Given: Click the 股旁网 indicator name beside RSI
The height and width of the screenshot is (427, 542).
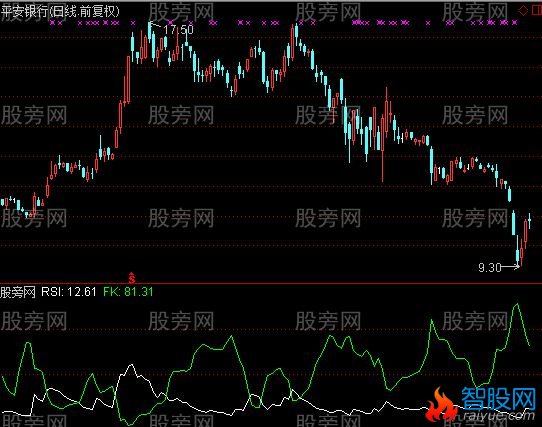Looking at the screenshot, I should tap(18, 292).
